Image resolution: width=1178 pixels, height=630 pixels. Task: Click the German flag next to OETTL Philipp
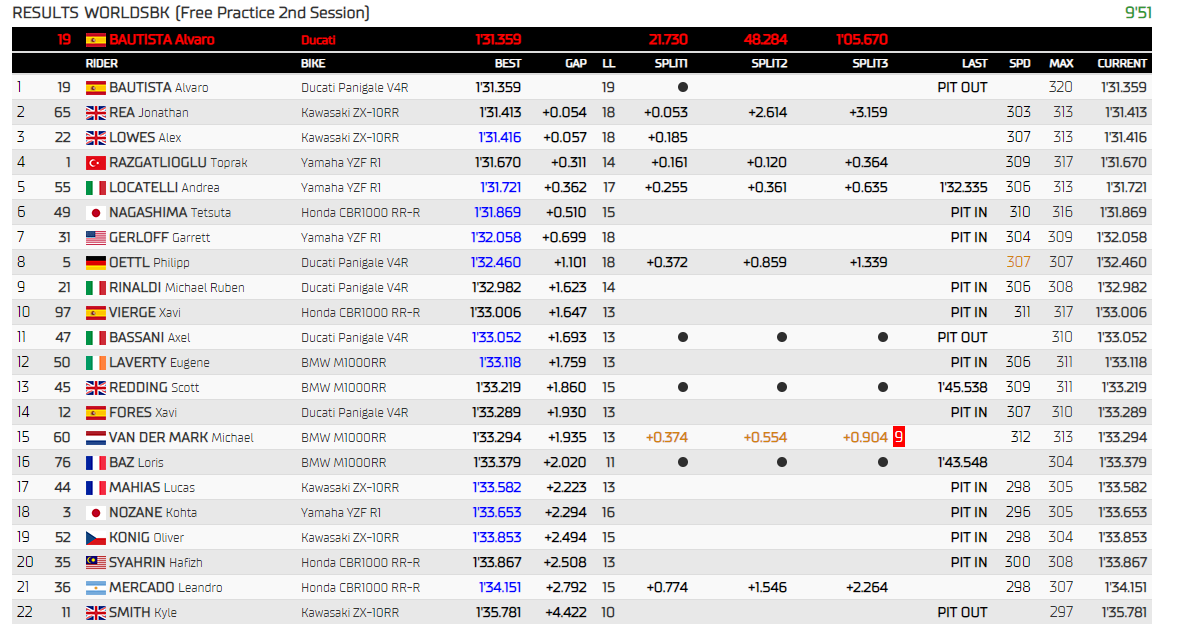[x=95, y=263]
